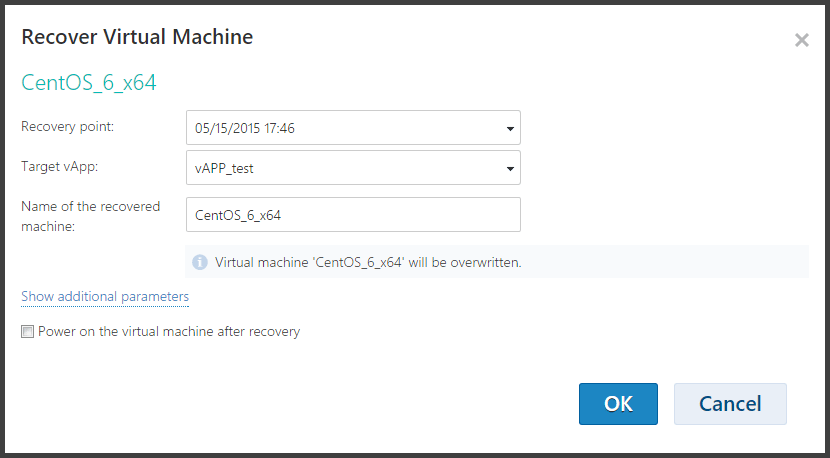Enable power on after recovery checkbox
The height and width of the screenshot is (458, 830).
(27, 331)
